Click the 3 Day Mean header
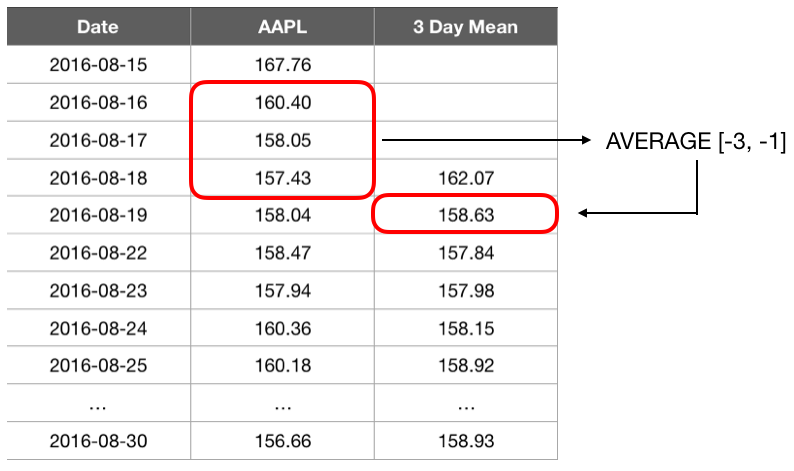This screenshot has height=471, width=794. click(465, 27)
